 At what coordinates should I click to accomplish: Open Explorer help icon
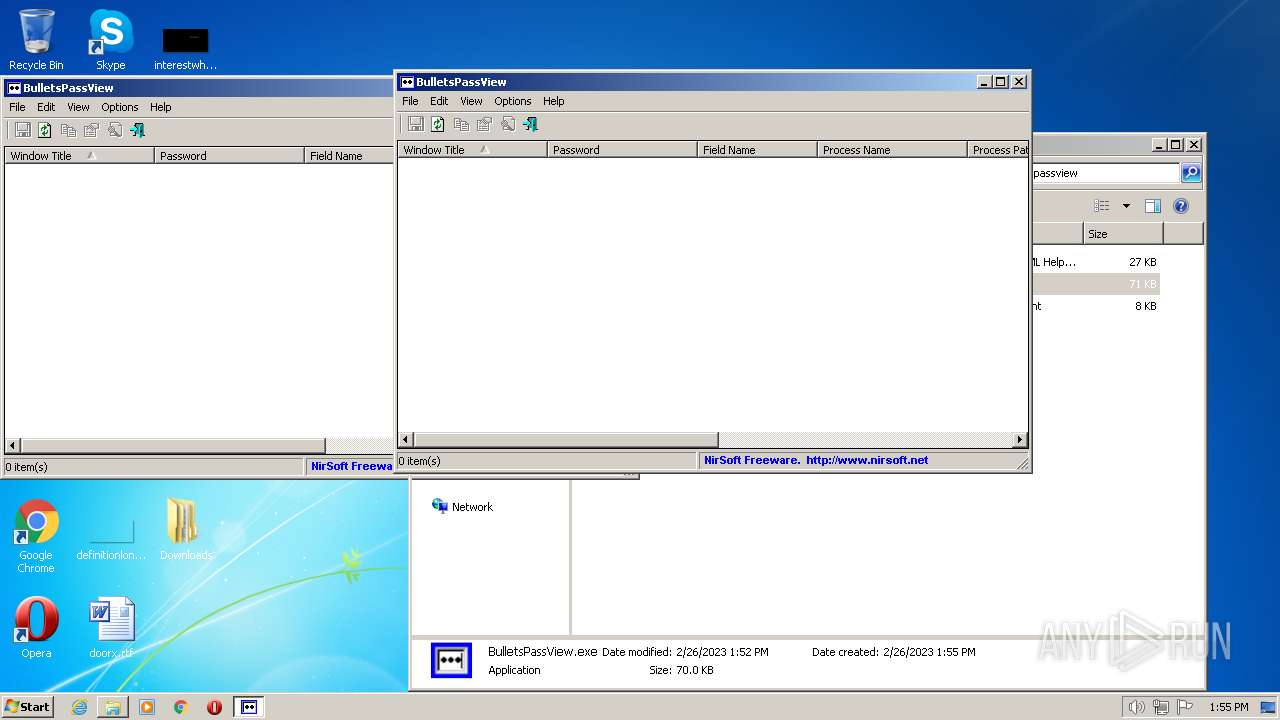click(x=1181, y=206)
